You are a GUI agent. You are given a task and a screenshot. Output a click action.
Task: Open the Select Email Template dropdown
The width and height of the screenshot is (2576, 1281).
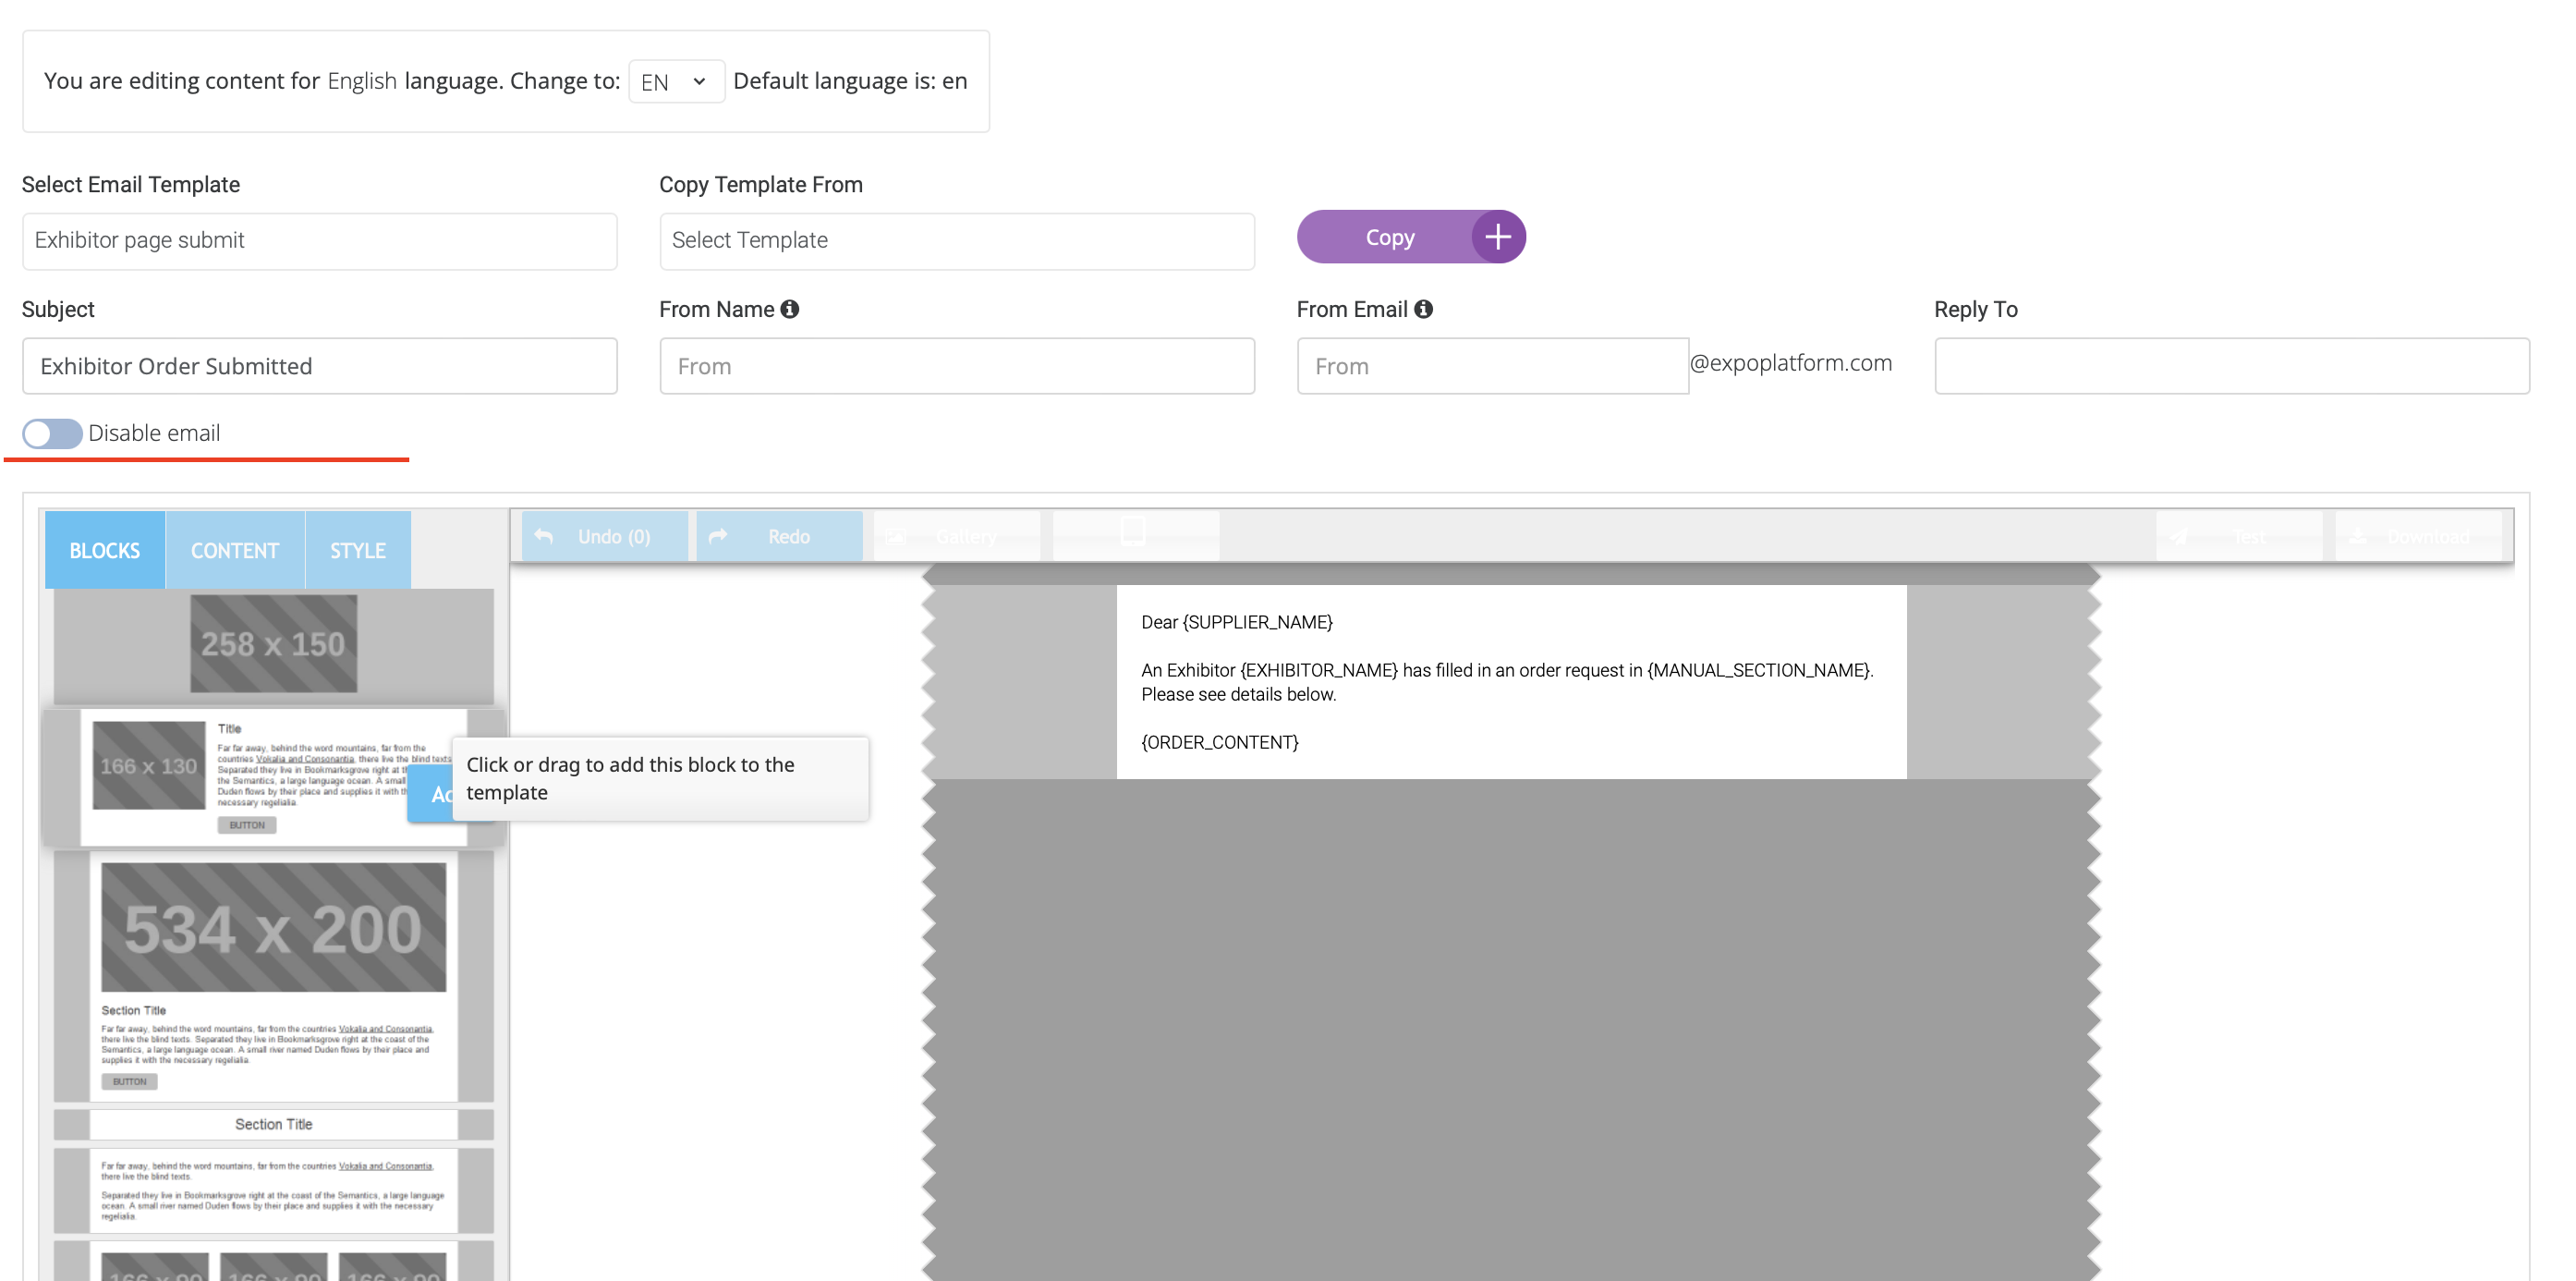pos(319,241)
